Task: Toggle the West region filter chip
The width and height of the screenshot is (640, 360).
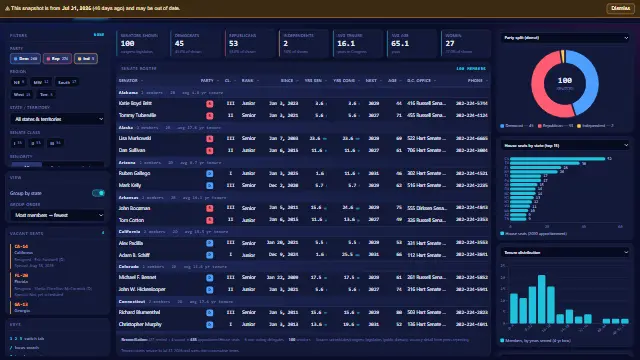Action: [x=22, y=94]
